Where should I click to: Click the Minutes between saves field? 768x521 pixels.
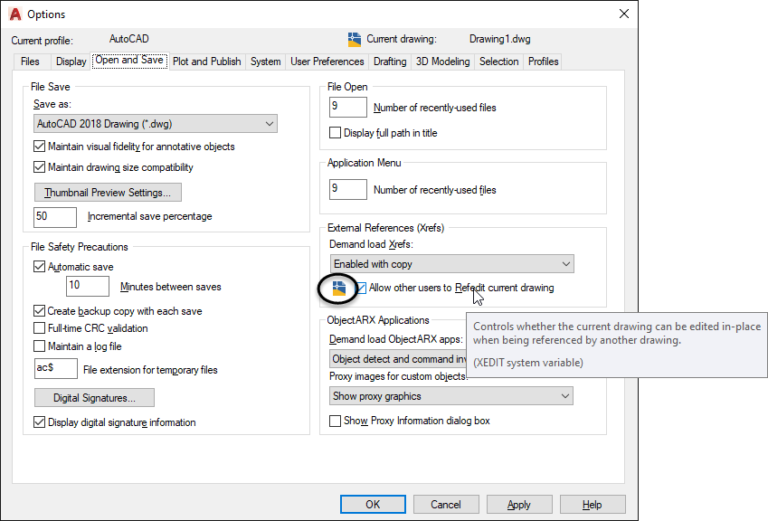click(88, 287)
